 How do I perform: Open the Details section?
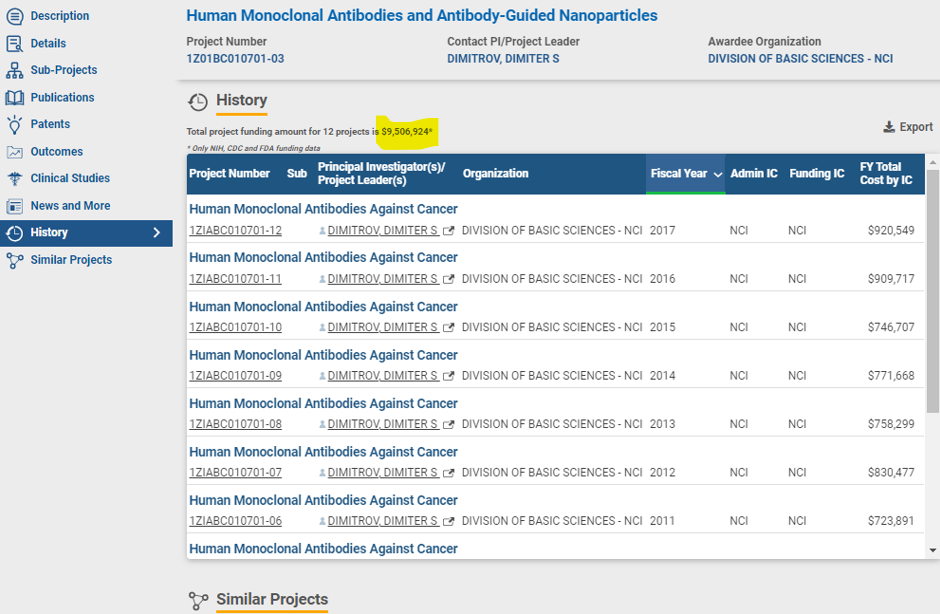48,43
